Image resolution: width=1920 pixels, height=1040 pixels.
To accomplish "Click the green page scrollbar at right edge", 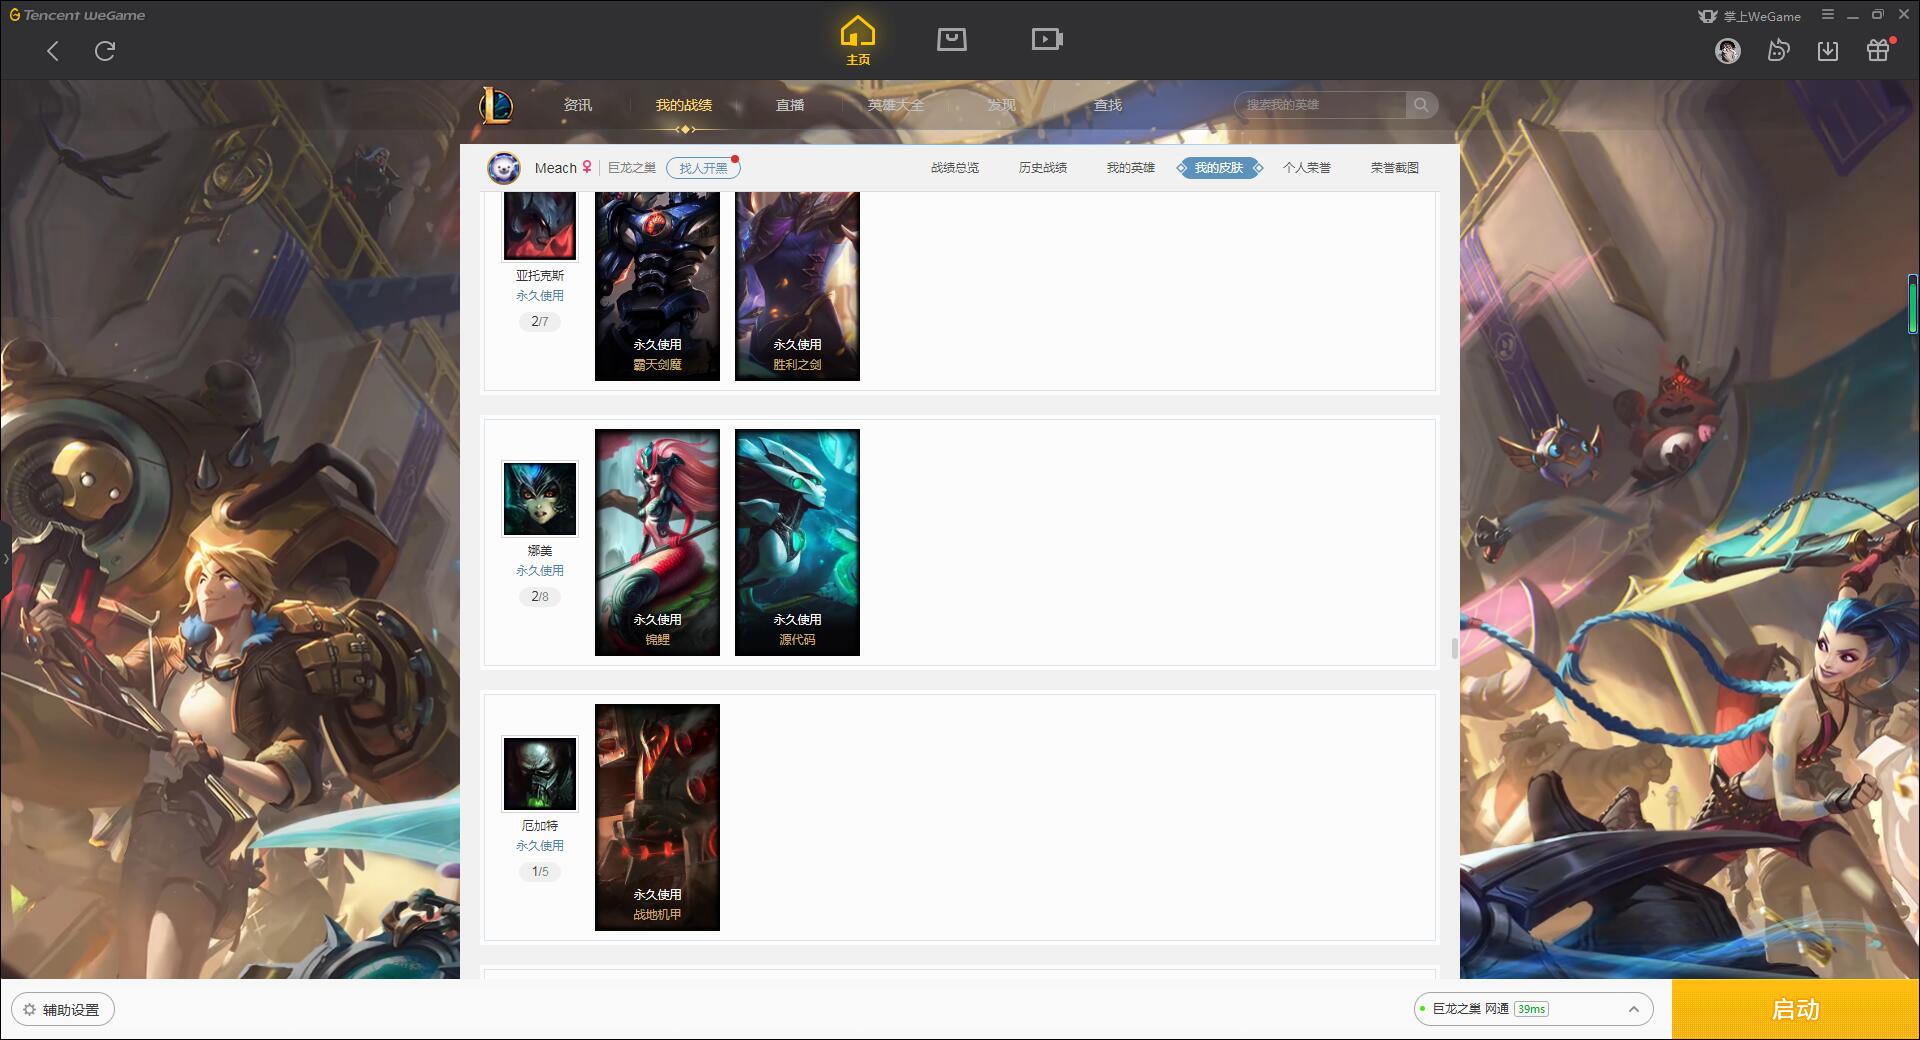I will 1912,304.
